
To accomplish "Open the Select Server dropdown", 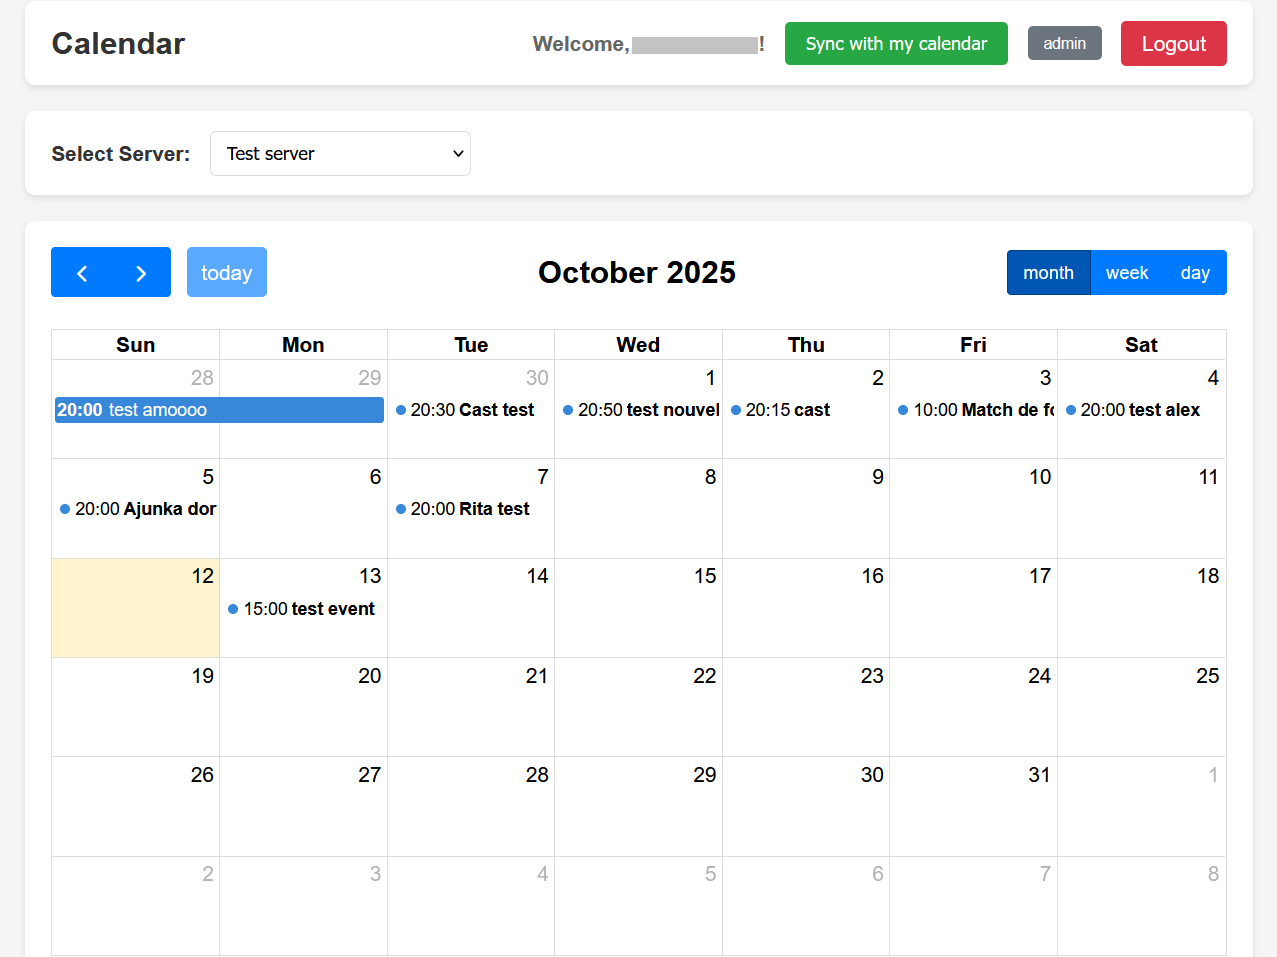I will (340, 154).
